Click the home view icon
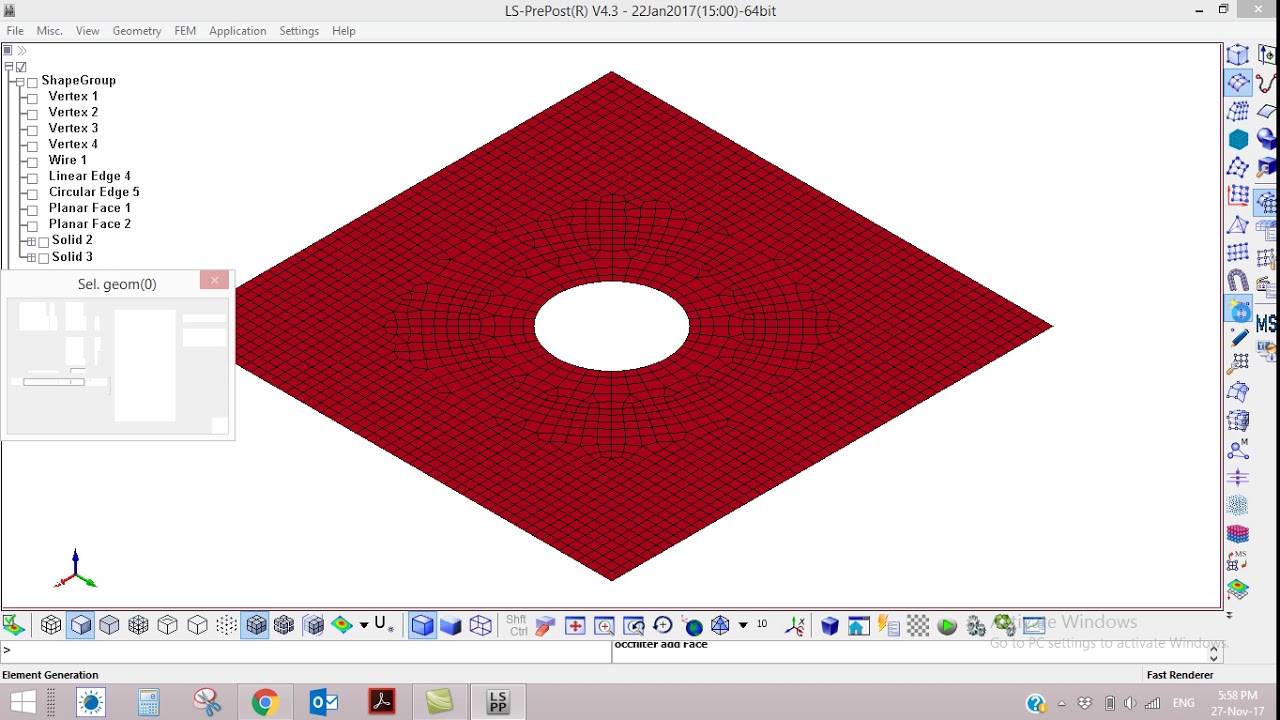 859,626
